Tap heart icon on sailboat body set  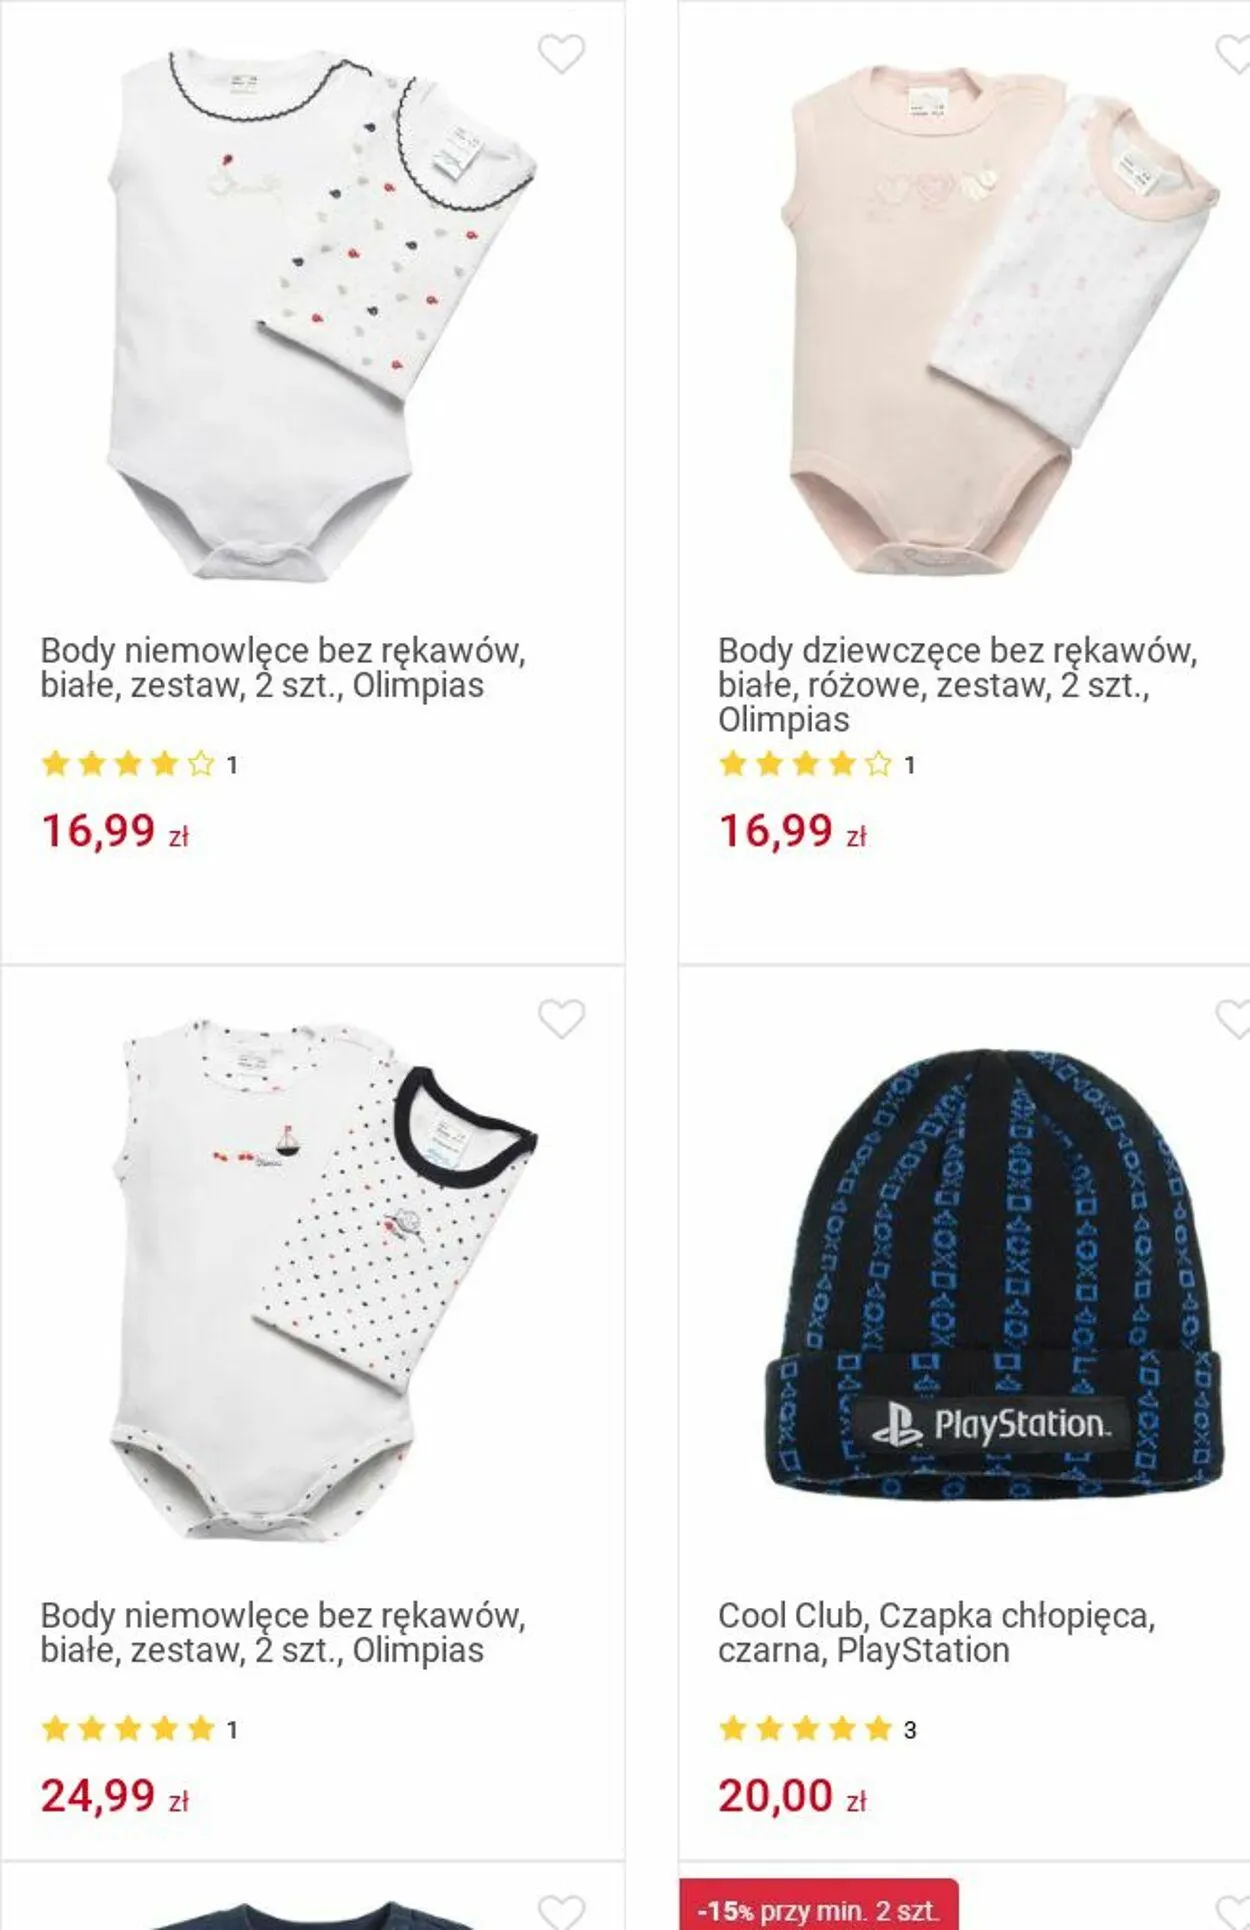pos(561,1019)
